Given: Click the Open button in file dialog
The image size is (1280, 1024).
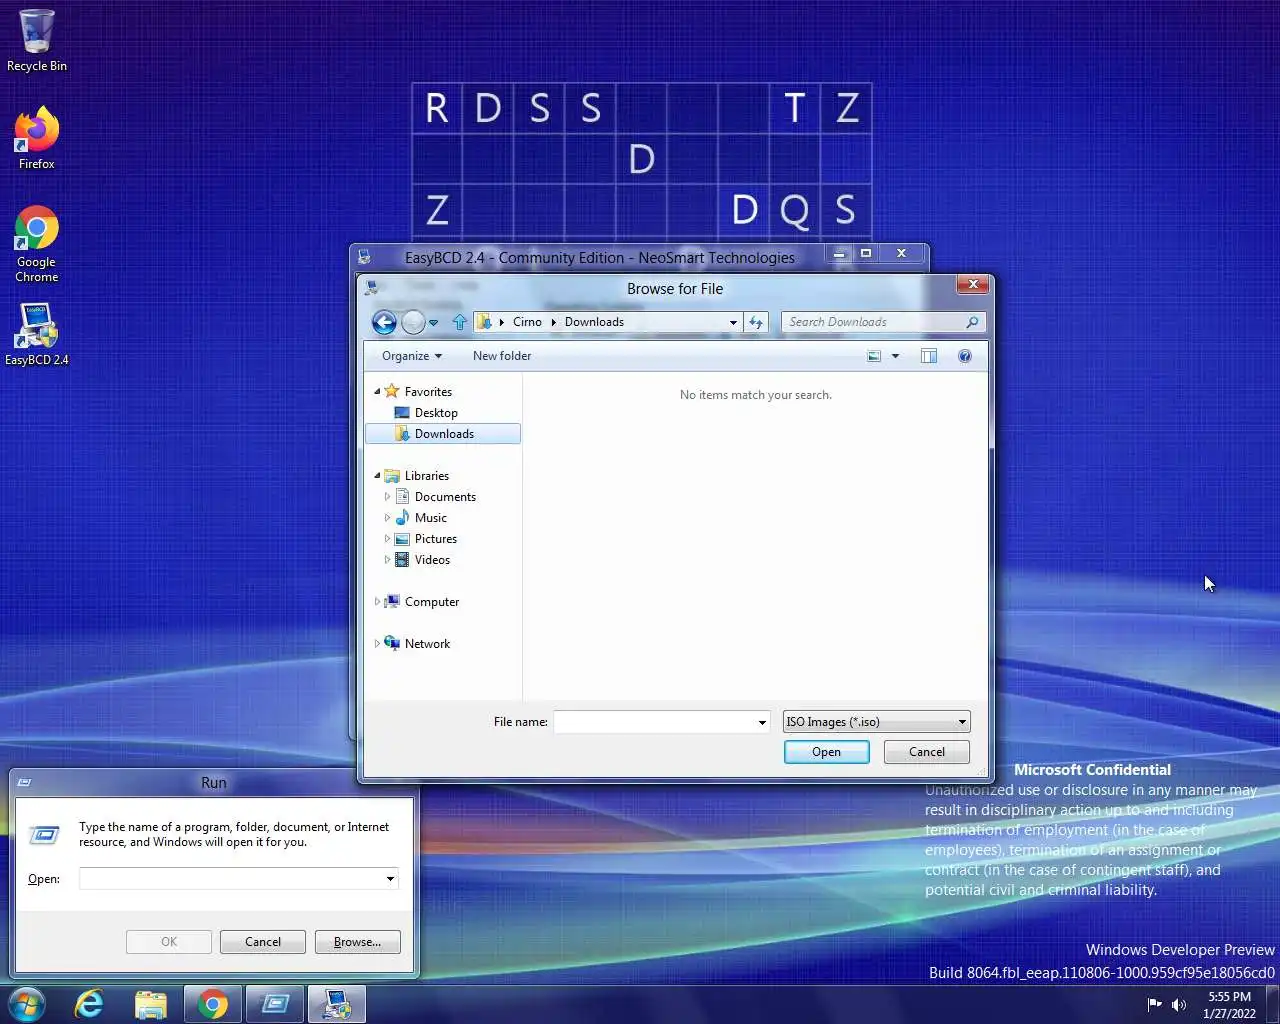Looking at the screenshot, I should pos(827,752).
